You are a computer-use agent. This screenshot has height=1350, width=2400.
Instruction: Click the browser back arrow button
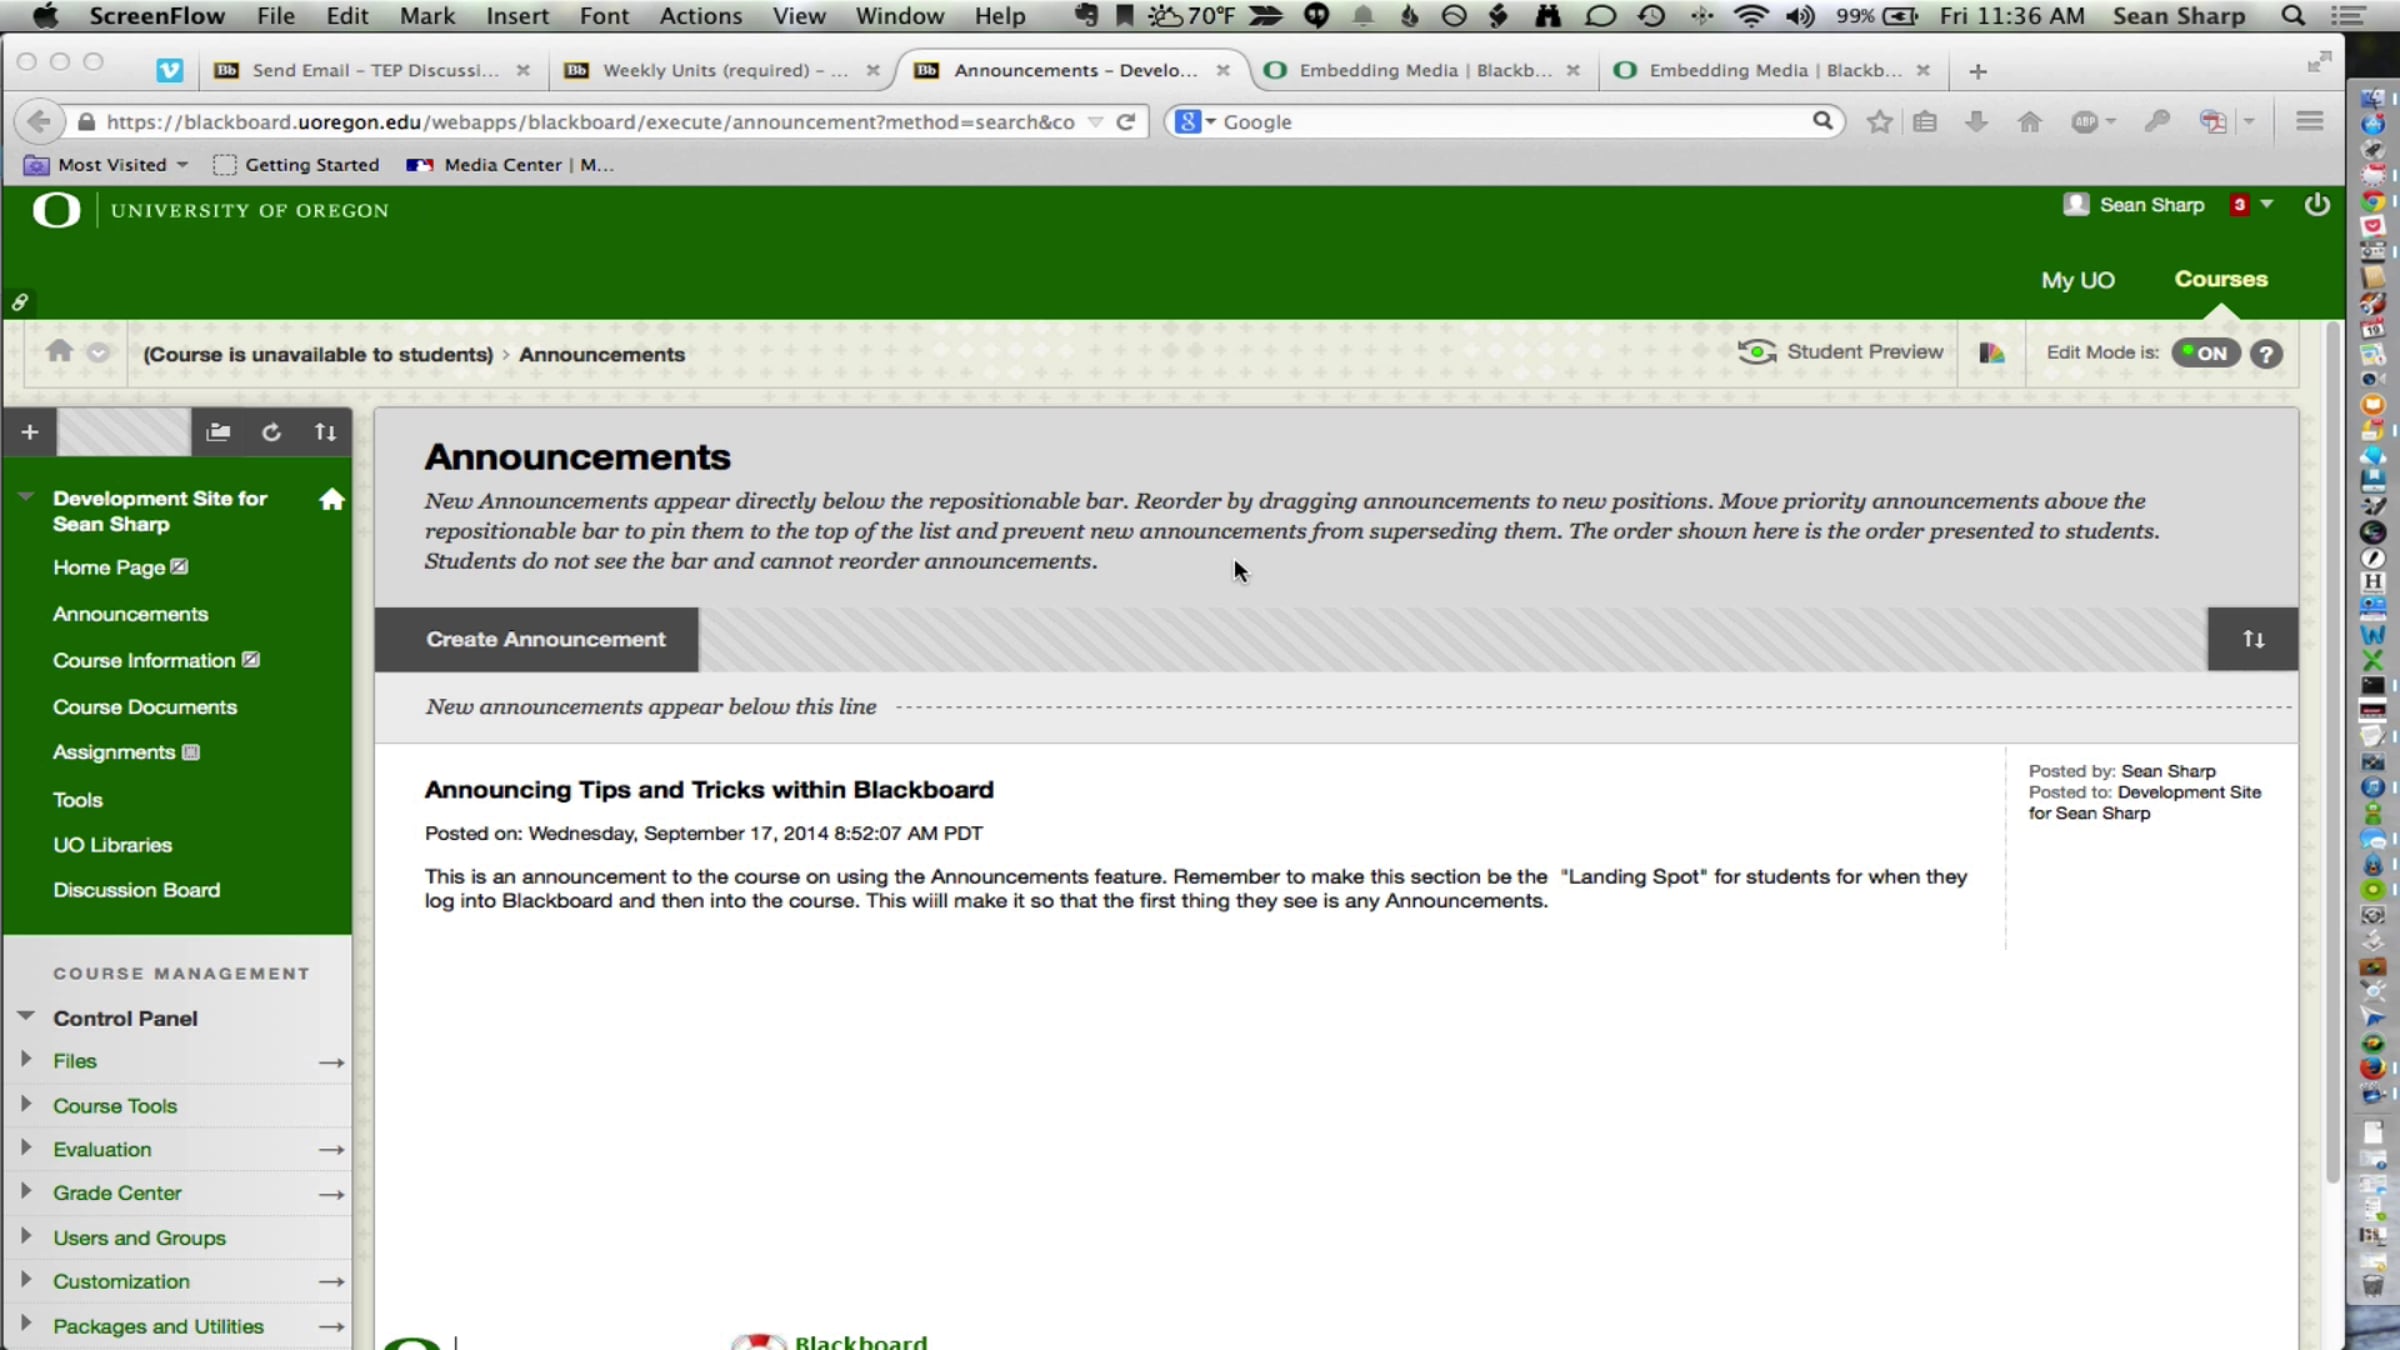38,122
